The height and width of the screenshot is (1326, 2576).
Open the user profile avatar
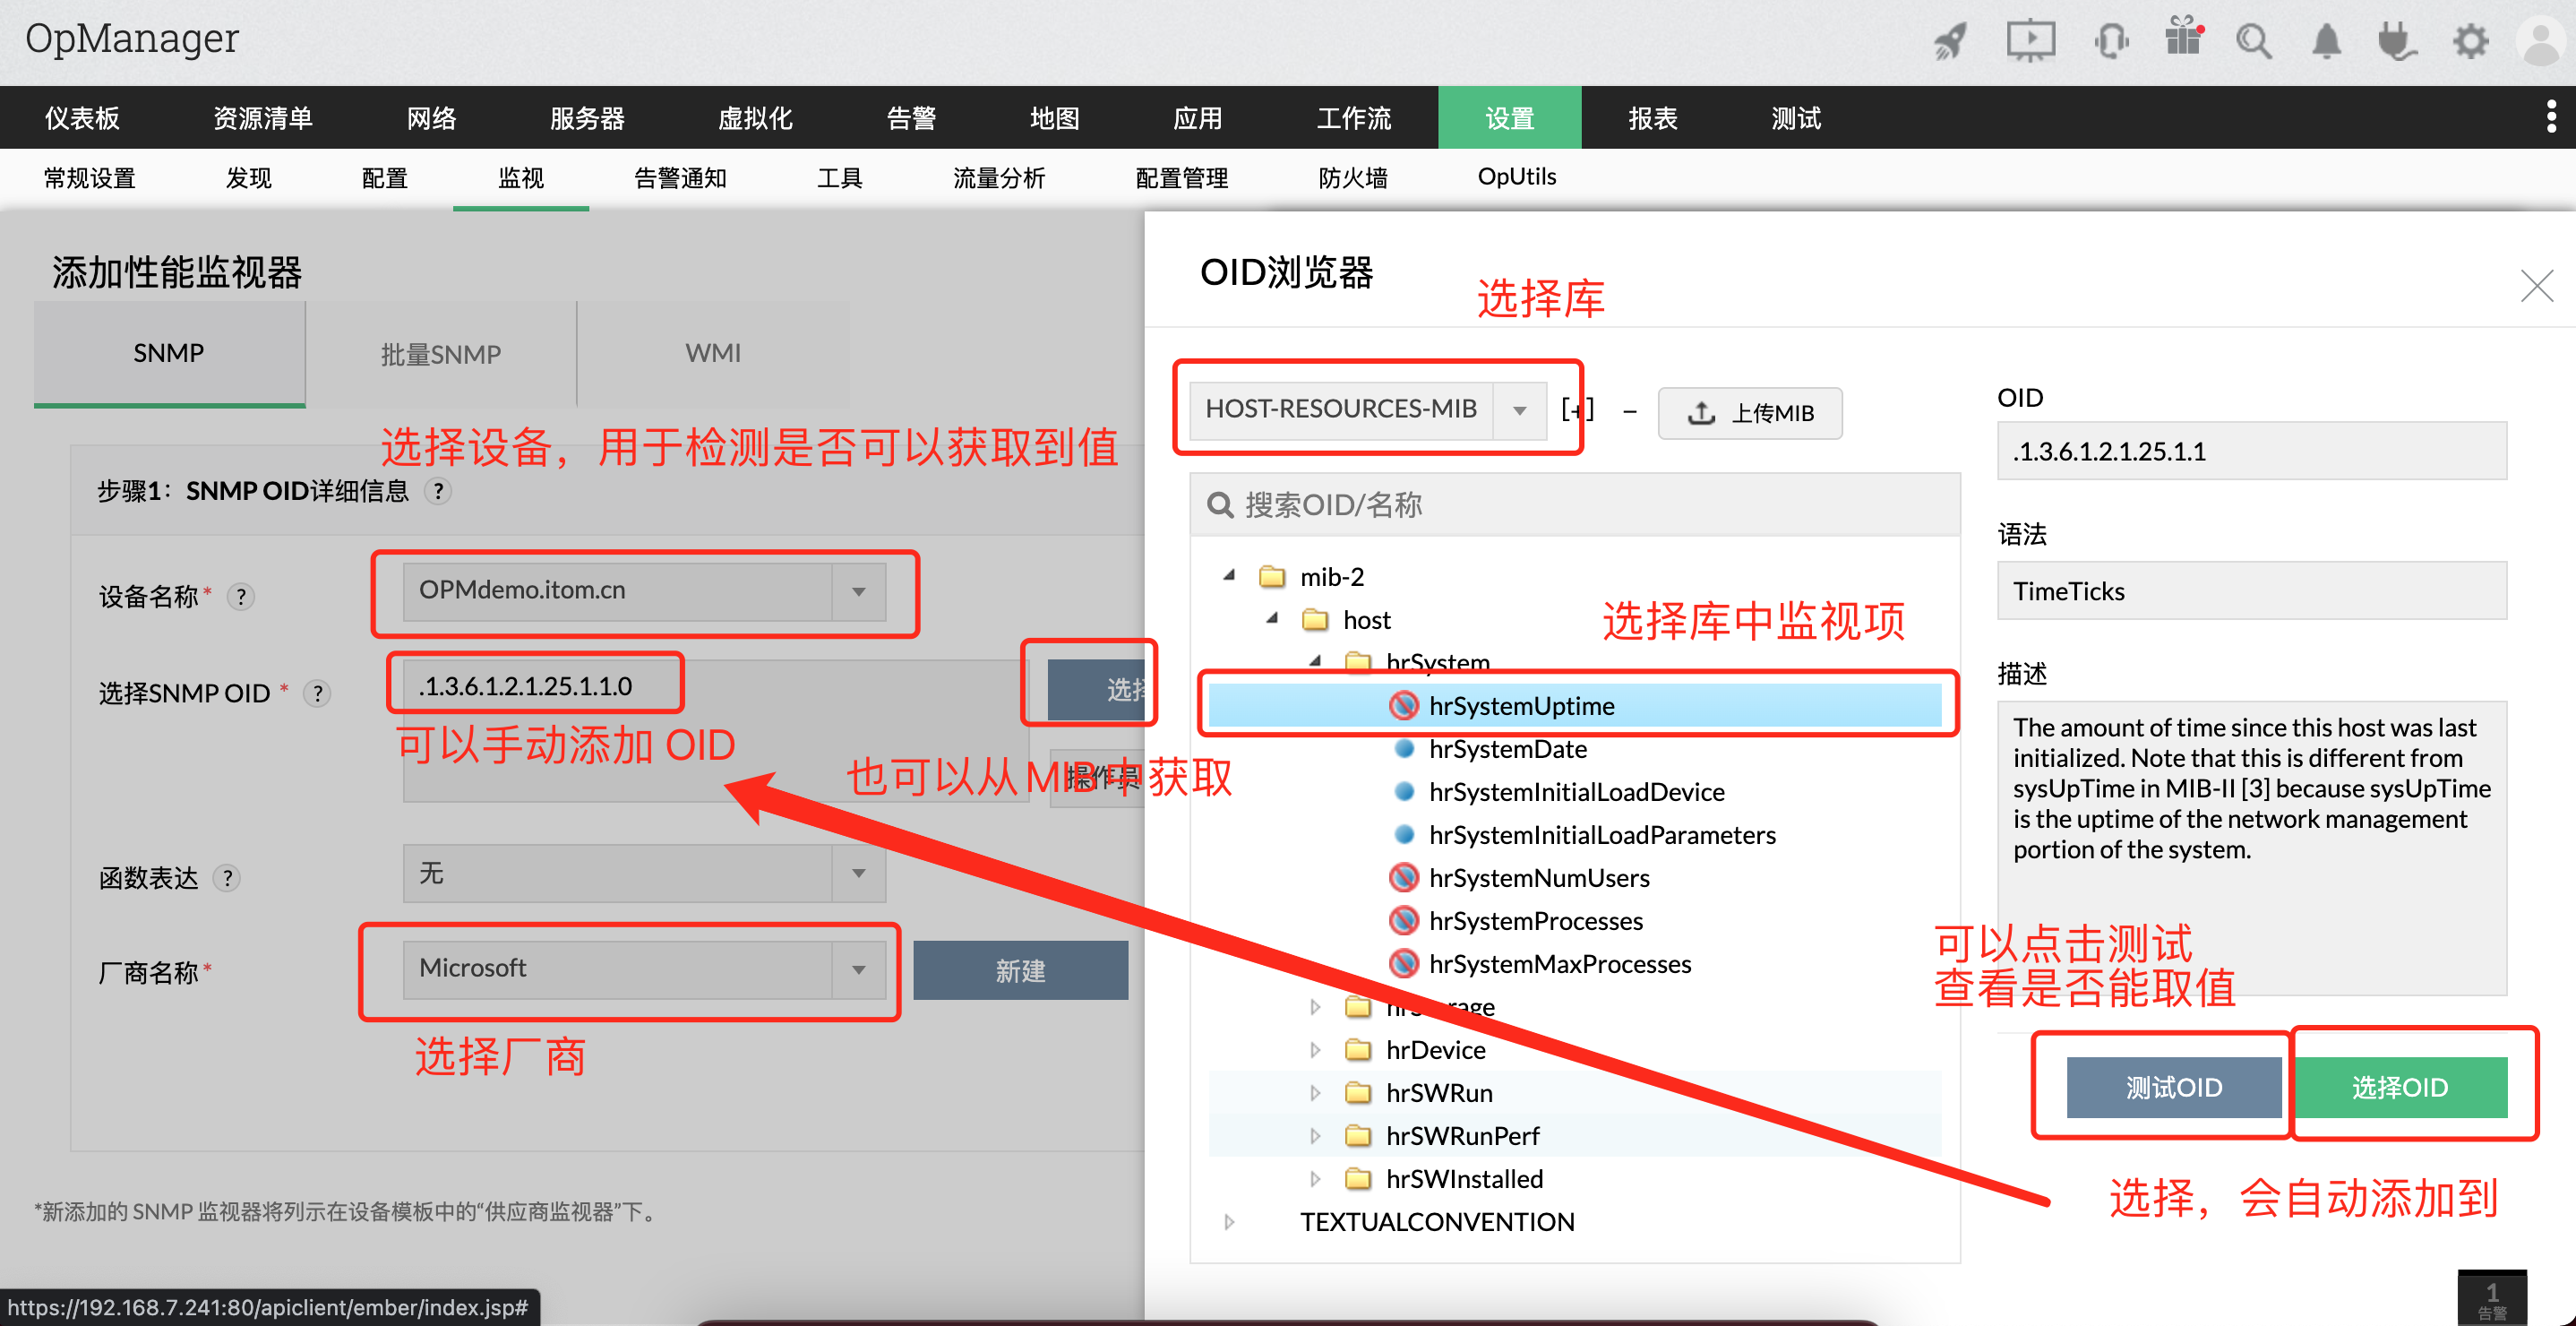tap(2543, 41)
